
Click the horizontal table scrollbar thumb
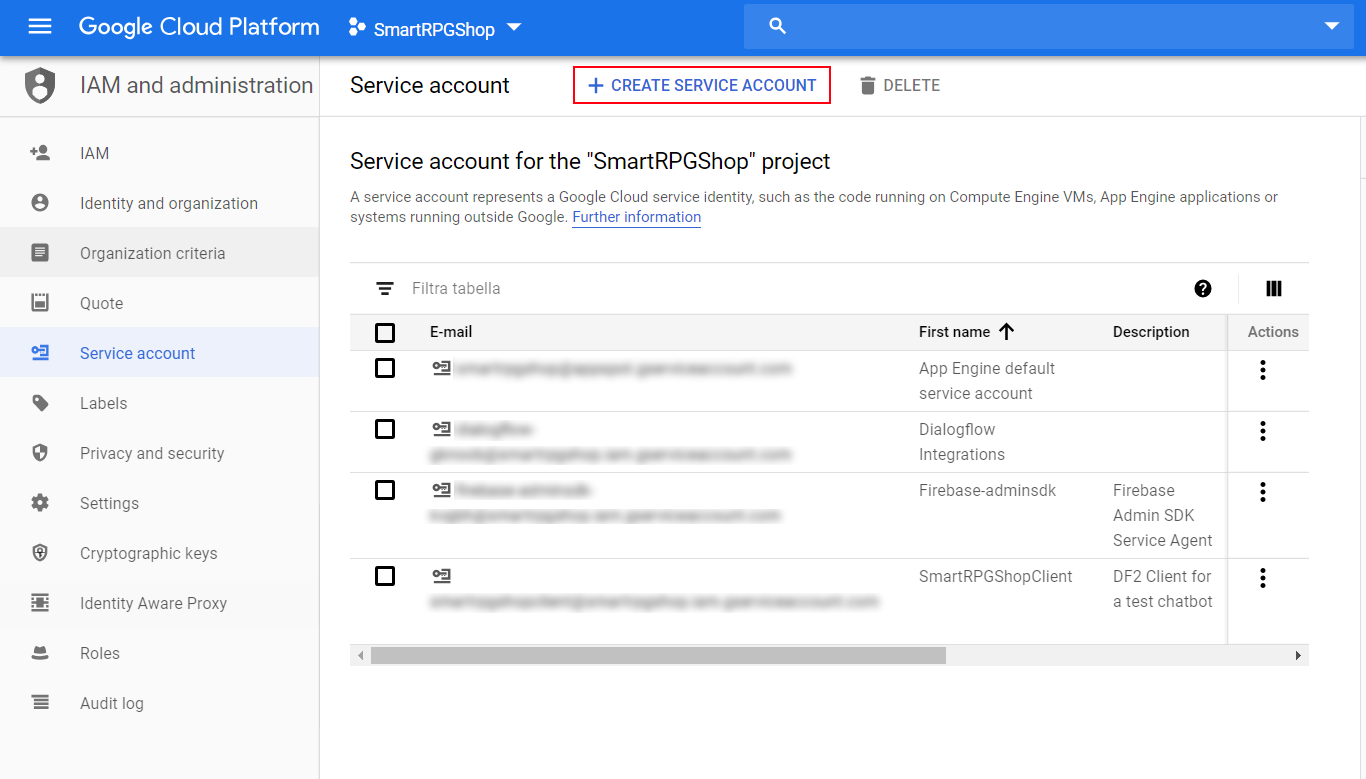658,655
